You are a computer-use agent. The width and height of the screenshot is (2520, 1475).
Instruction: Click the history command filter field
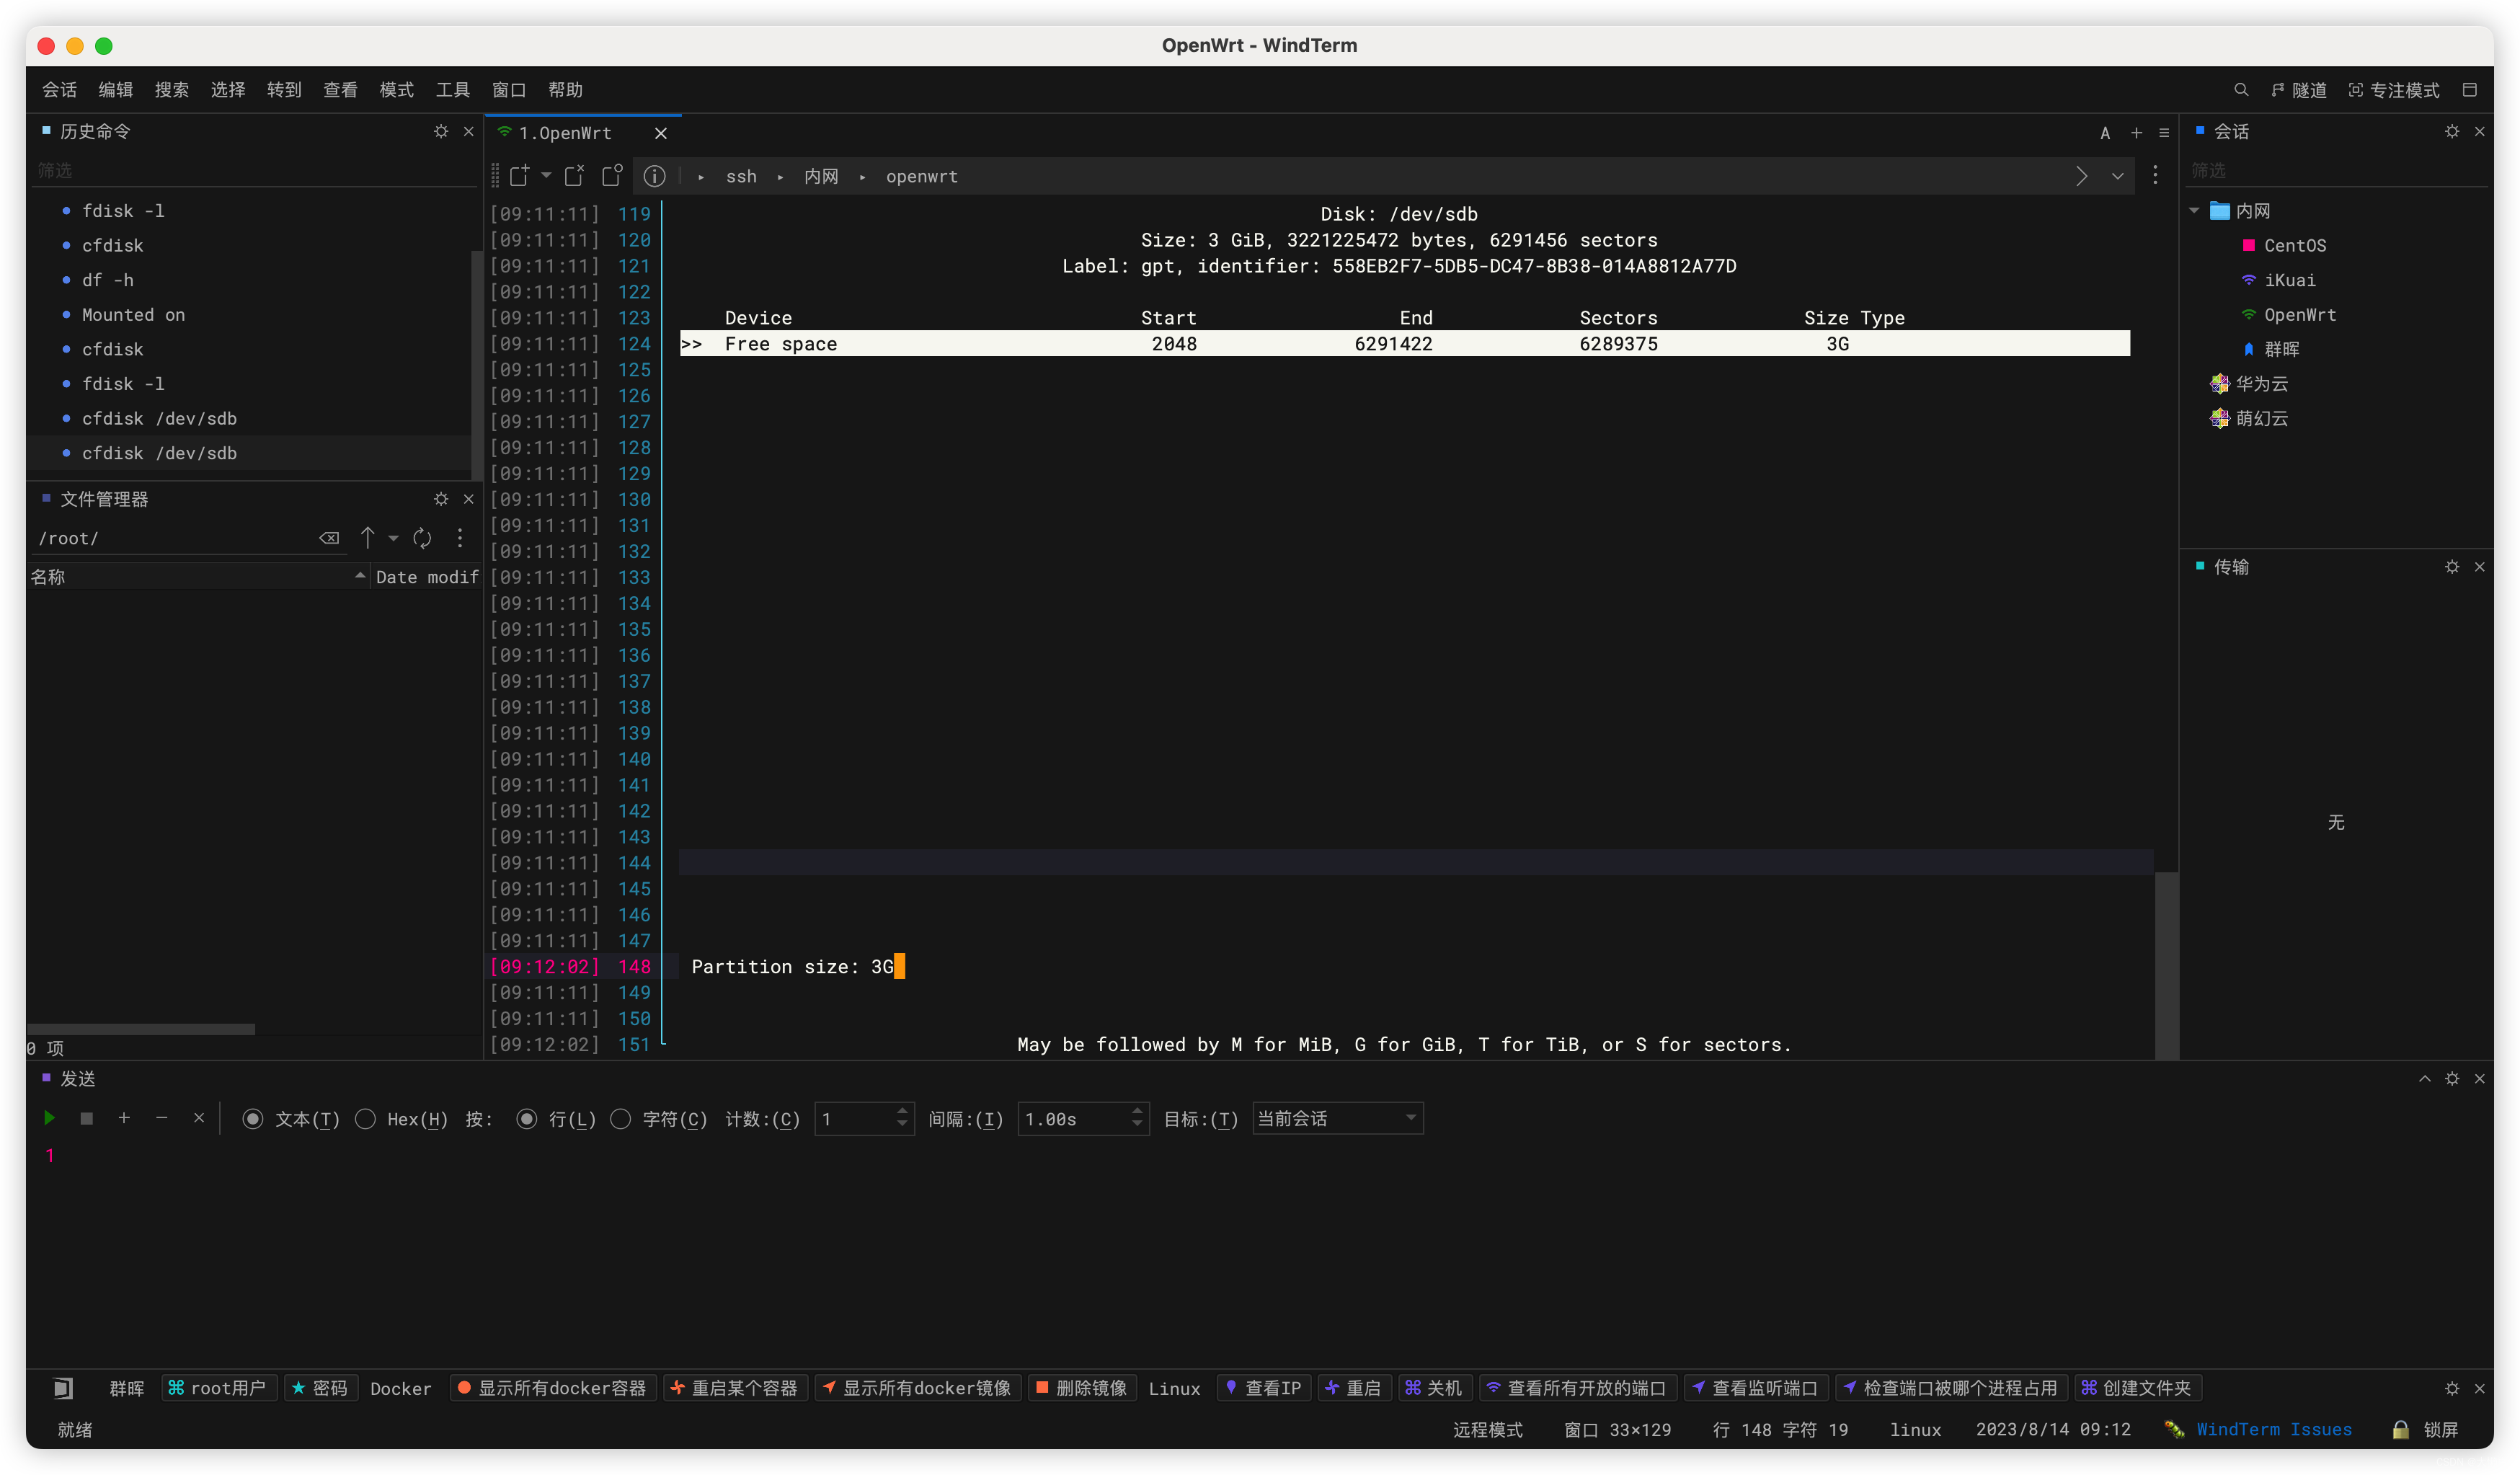(x=250, y=171)
